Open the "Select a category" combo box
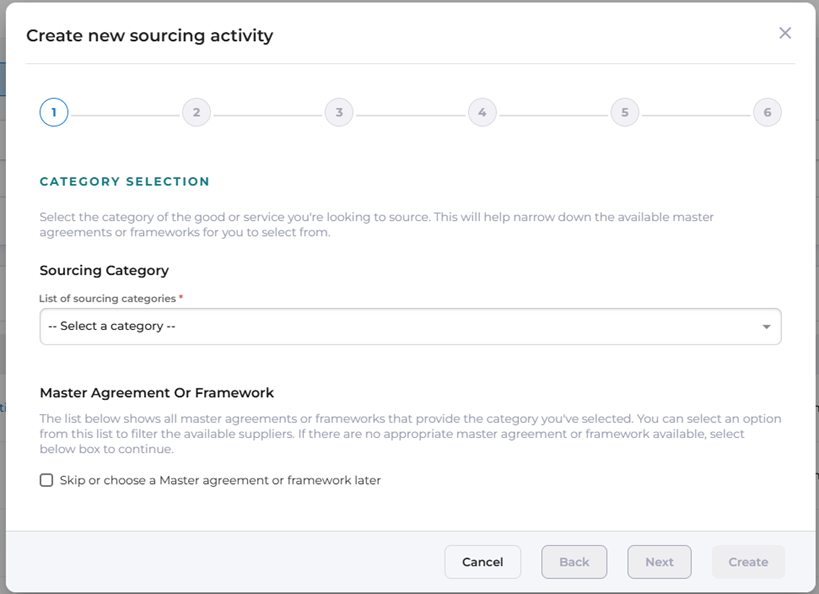Viewport: 819px width, 594px height. (x=400, y=326)
